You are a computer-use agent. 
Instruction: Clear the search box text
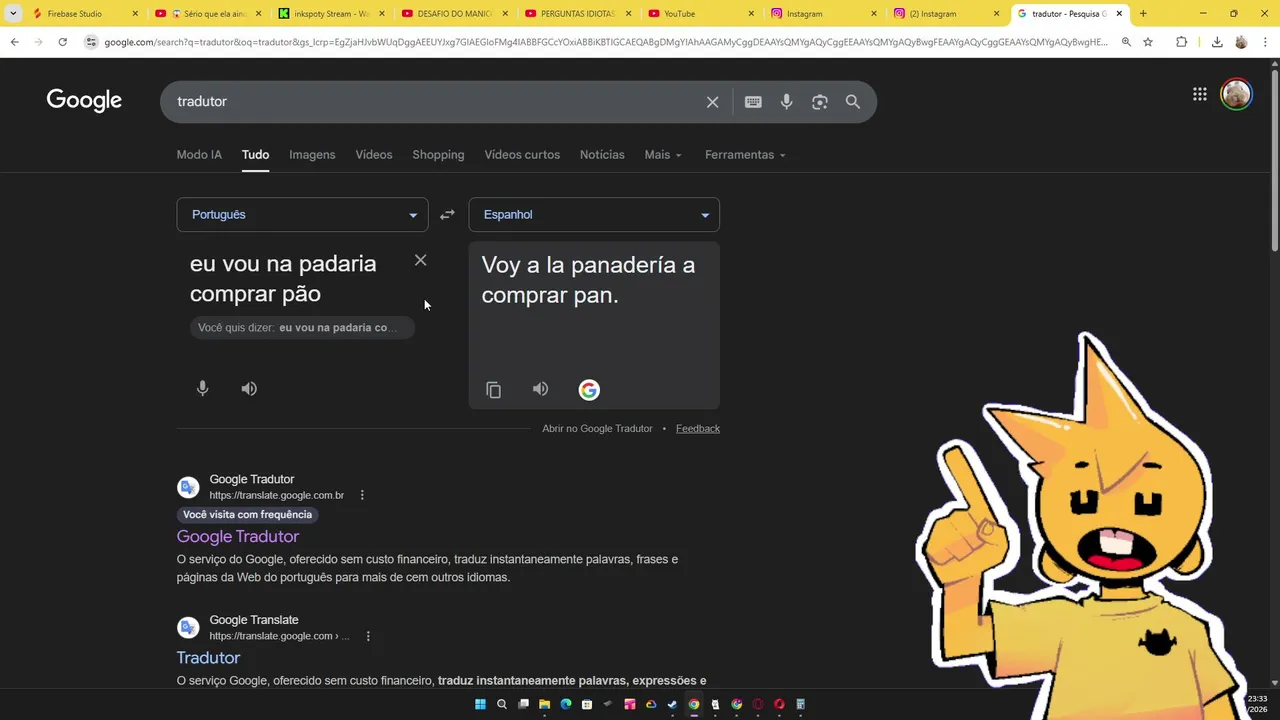pyautogui.click(x=712, y=102)
